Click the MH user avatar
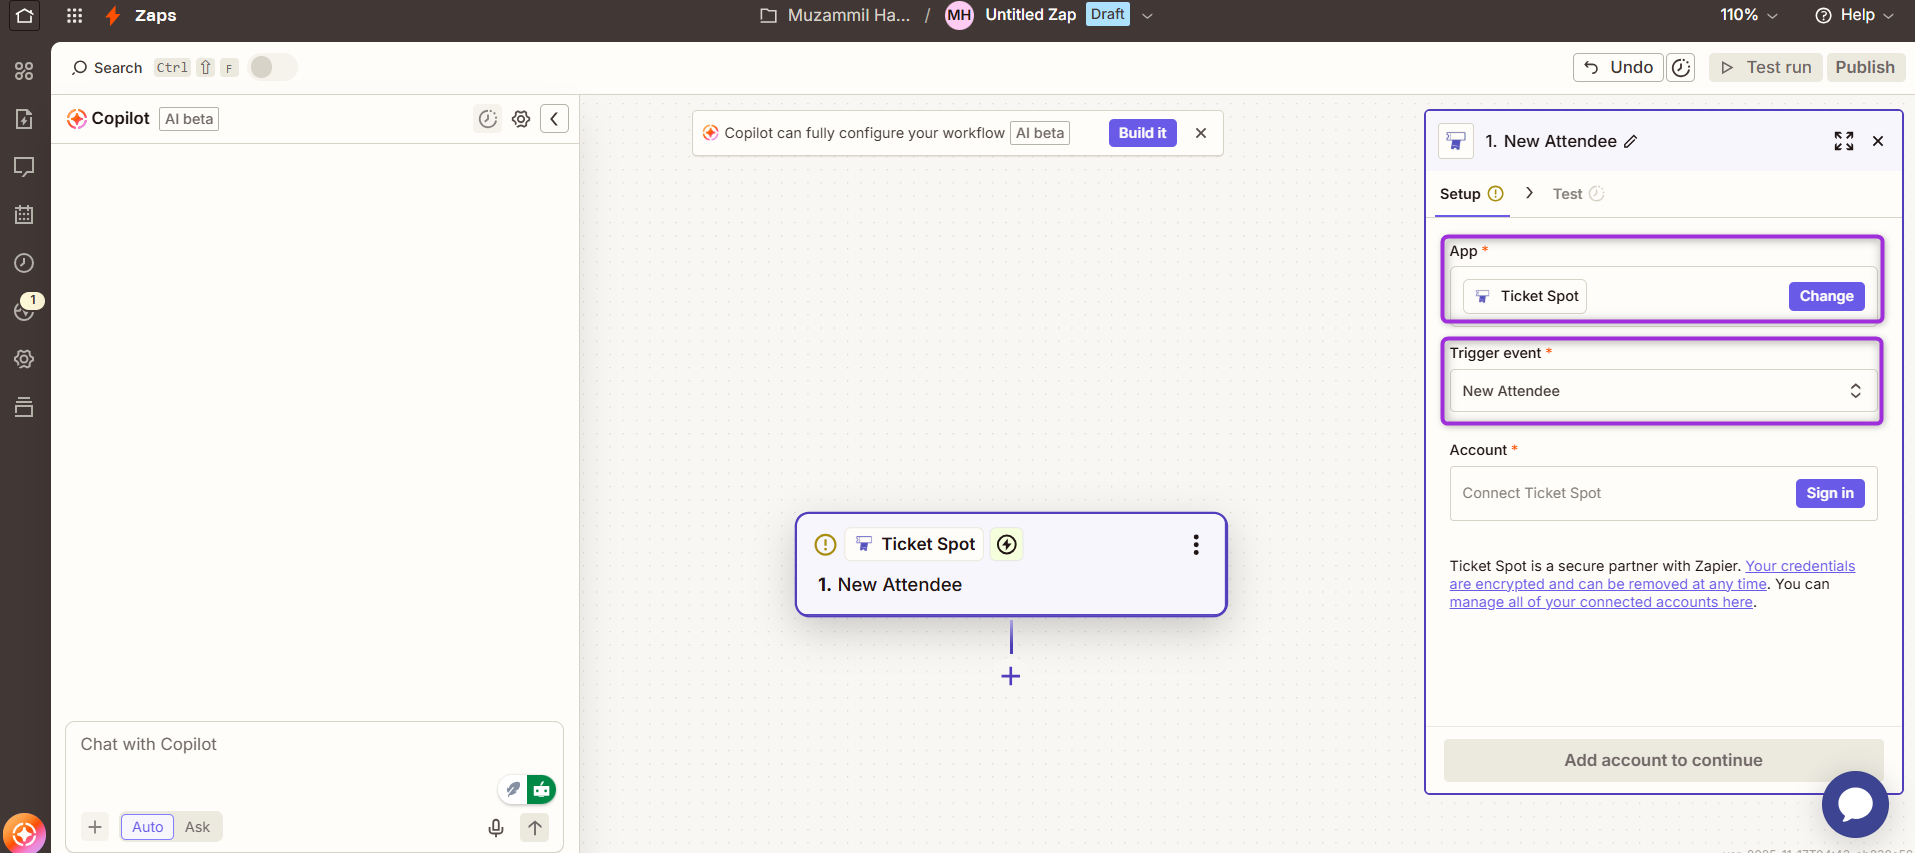Screen dimensions: 1915x853 click(959, 15)
